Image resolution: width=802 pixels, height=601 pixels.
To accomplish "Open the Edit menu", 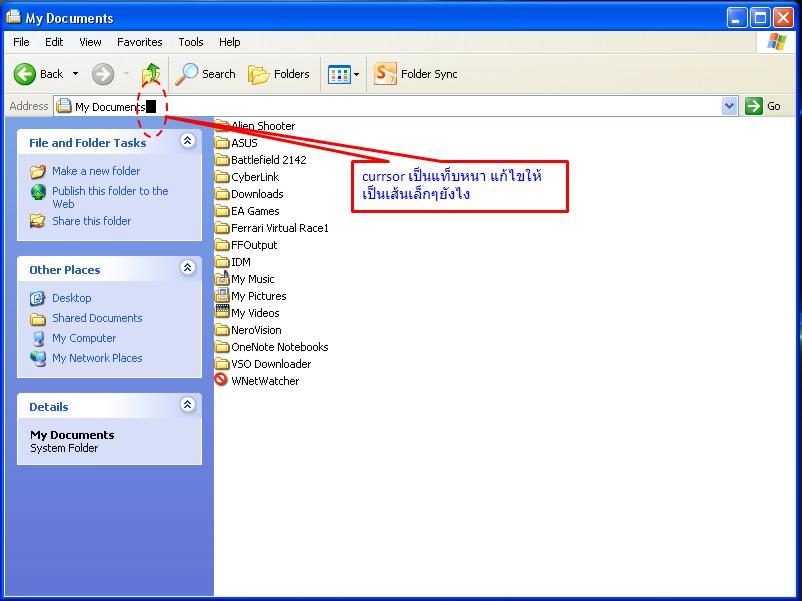I will (x=54, y=42).
